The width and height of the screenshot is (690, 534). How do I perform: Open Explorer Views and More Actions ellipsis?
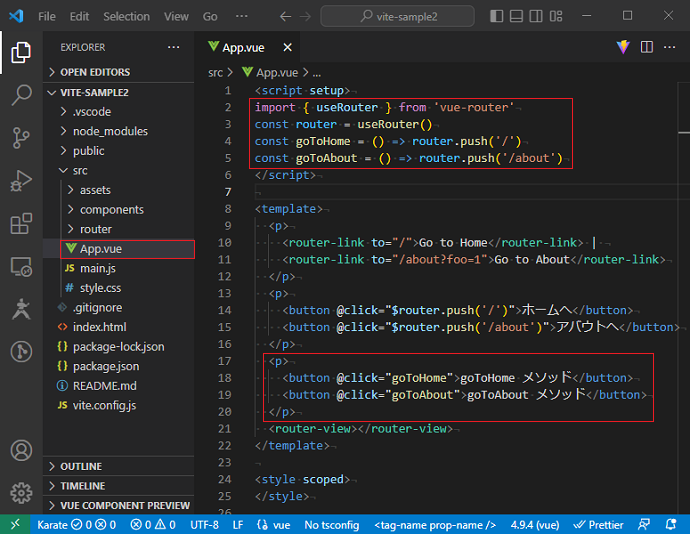(x=174, y=47)
